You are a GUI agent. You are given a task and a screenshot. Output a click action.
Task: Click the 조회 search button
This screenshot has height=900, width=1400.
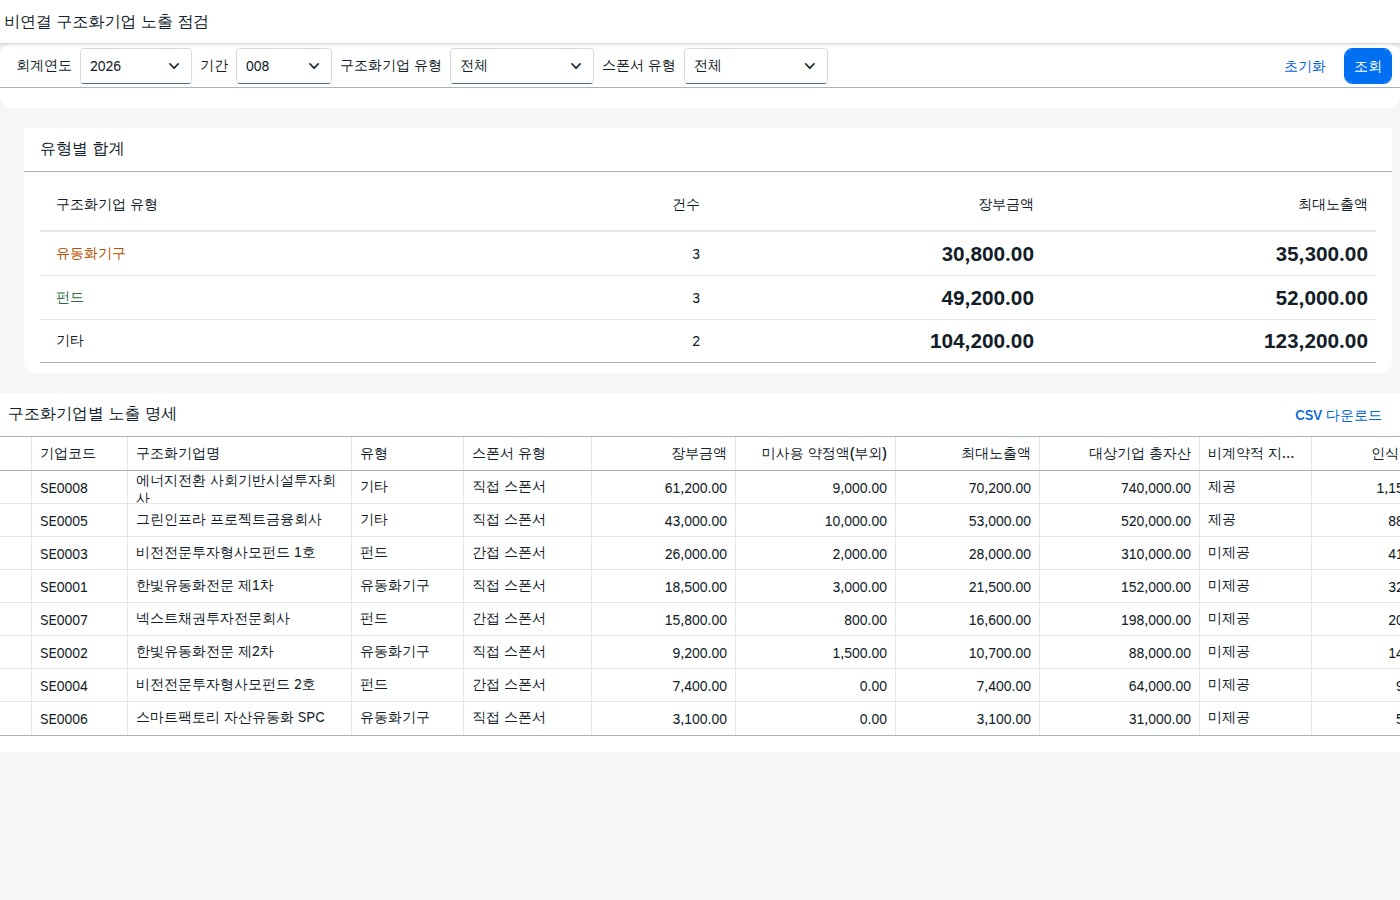1367,66
